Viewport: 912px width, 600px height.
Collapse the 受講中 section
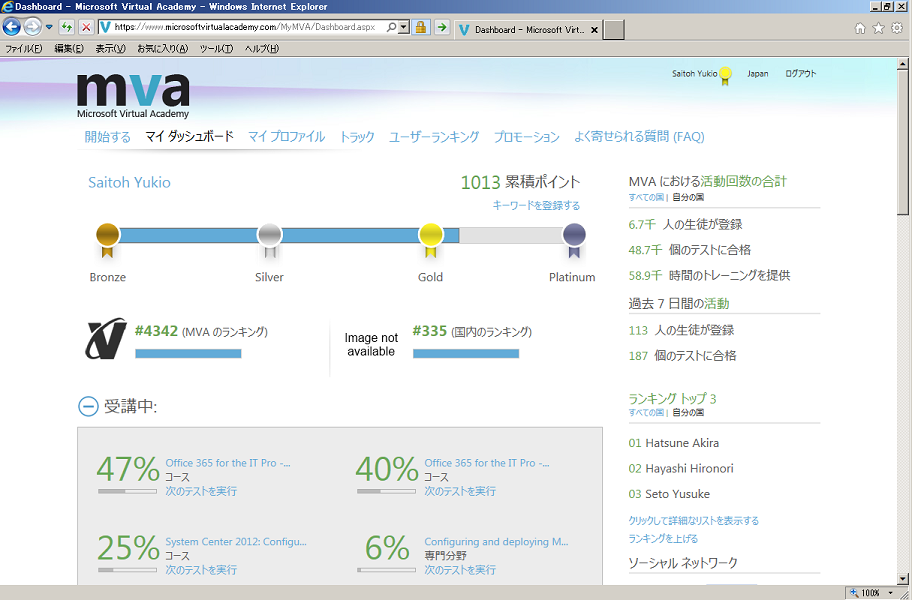[88, 406]
